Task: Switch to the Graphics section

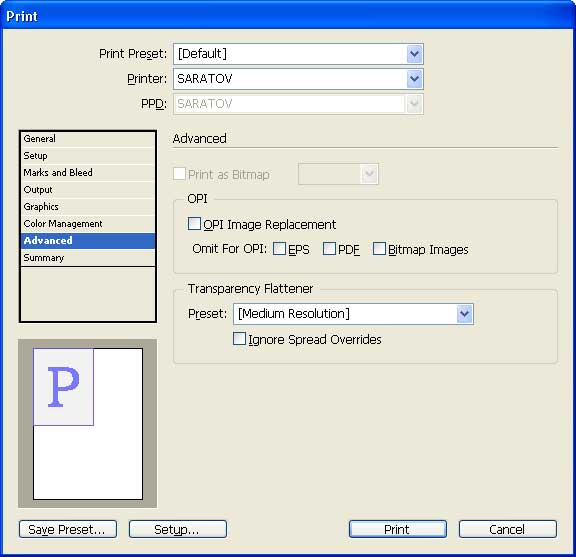Action: pyautogui.click(x=87, y=207)
